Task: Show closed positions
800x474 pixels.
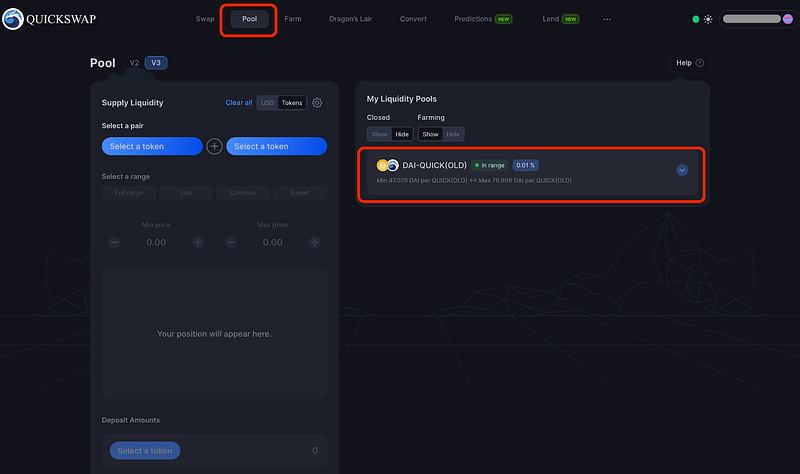Action: [380, 134]
